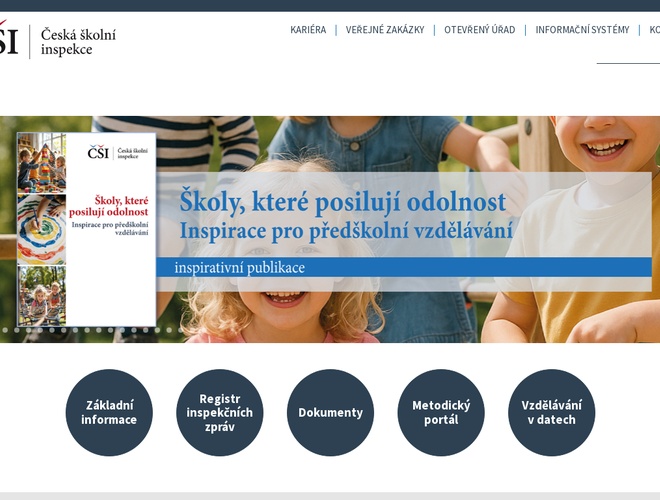
Task: Select Otevřený úřad from the top navigation
Action: tap(479, 30)
